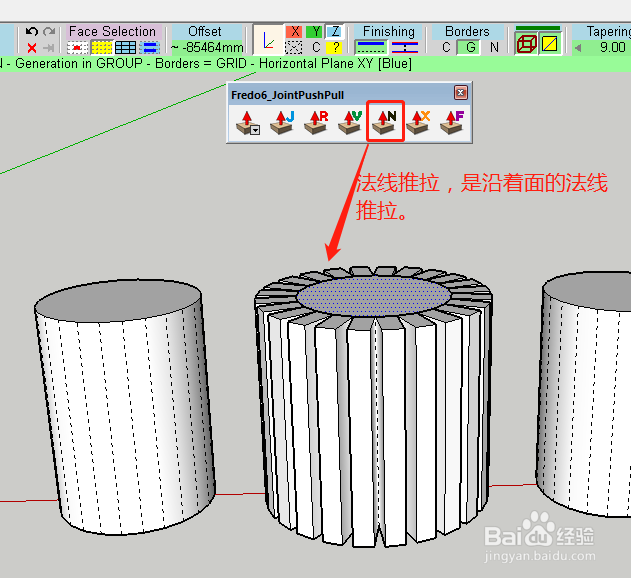Toggle second Finishing option with red lines
Image resolution: width=631 pixels, height=578 pixels.
tap(405, 47)
